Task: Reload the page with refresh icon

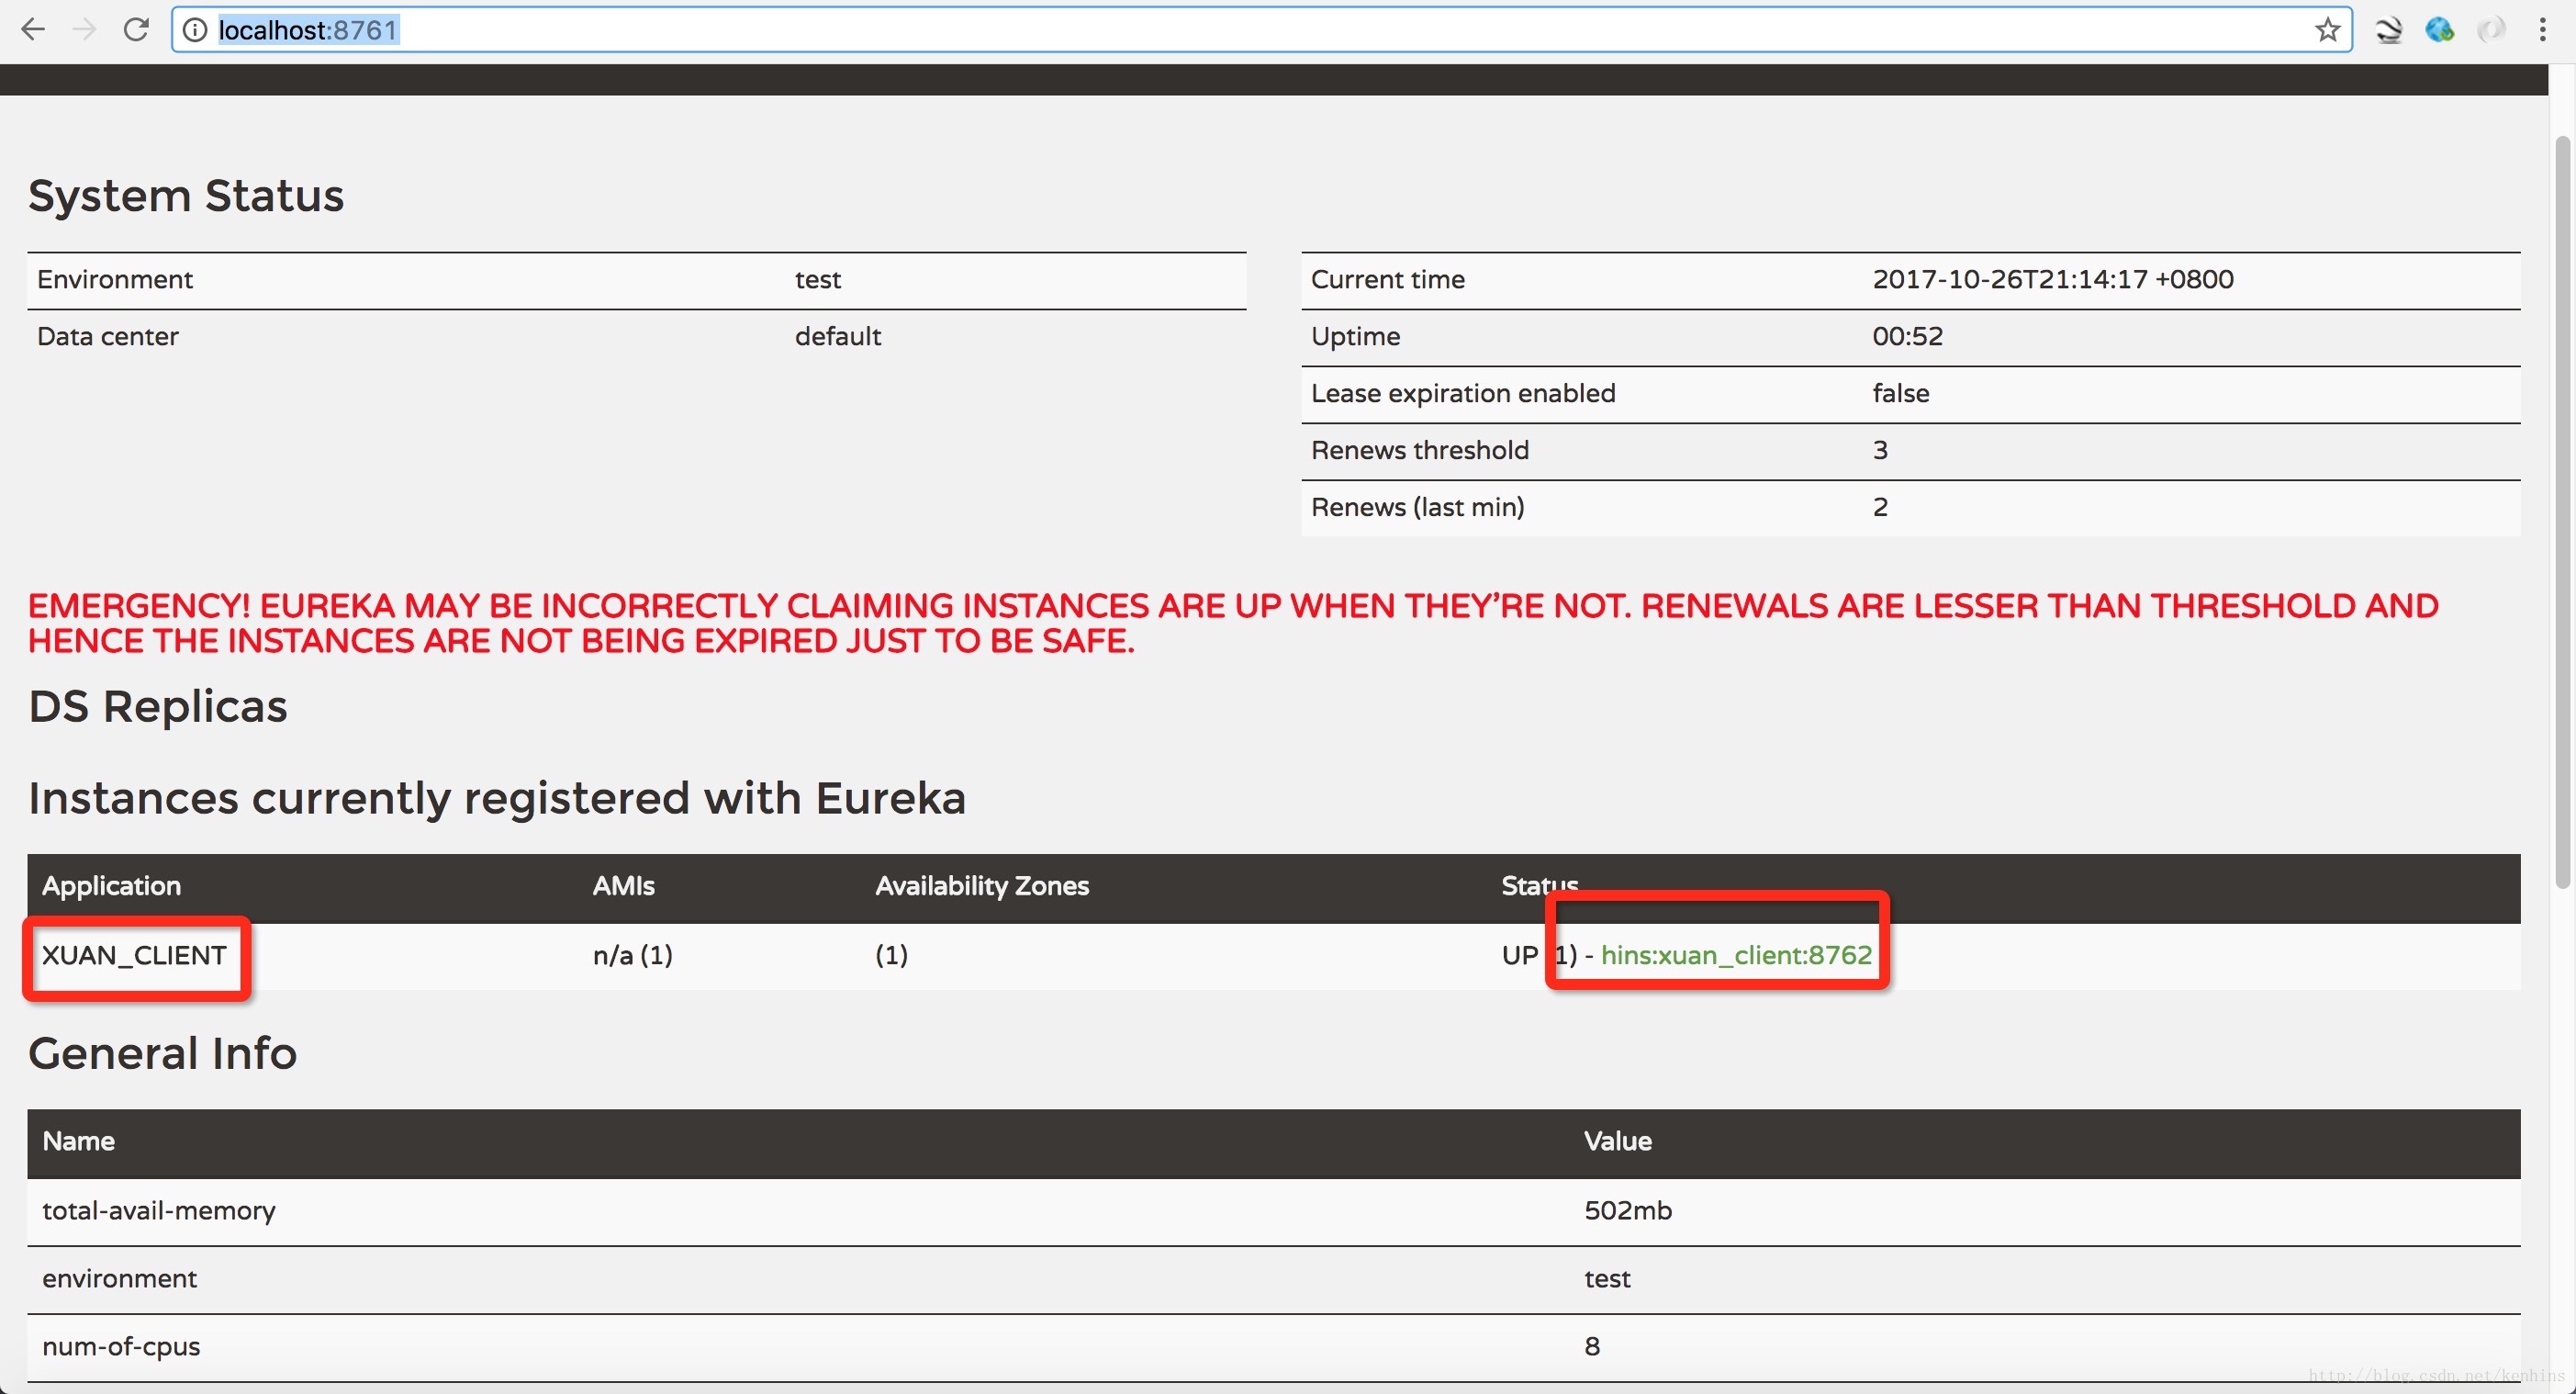Action: (x=136, y=30)
